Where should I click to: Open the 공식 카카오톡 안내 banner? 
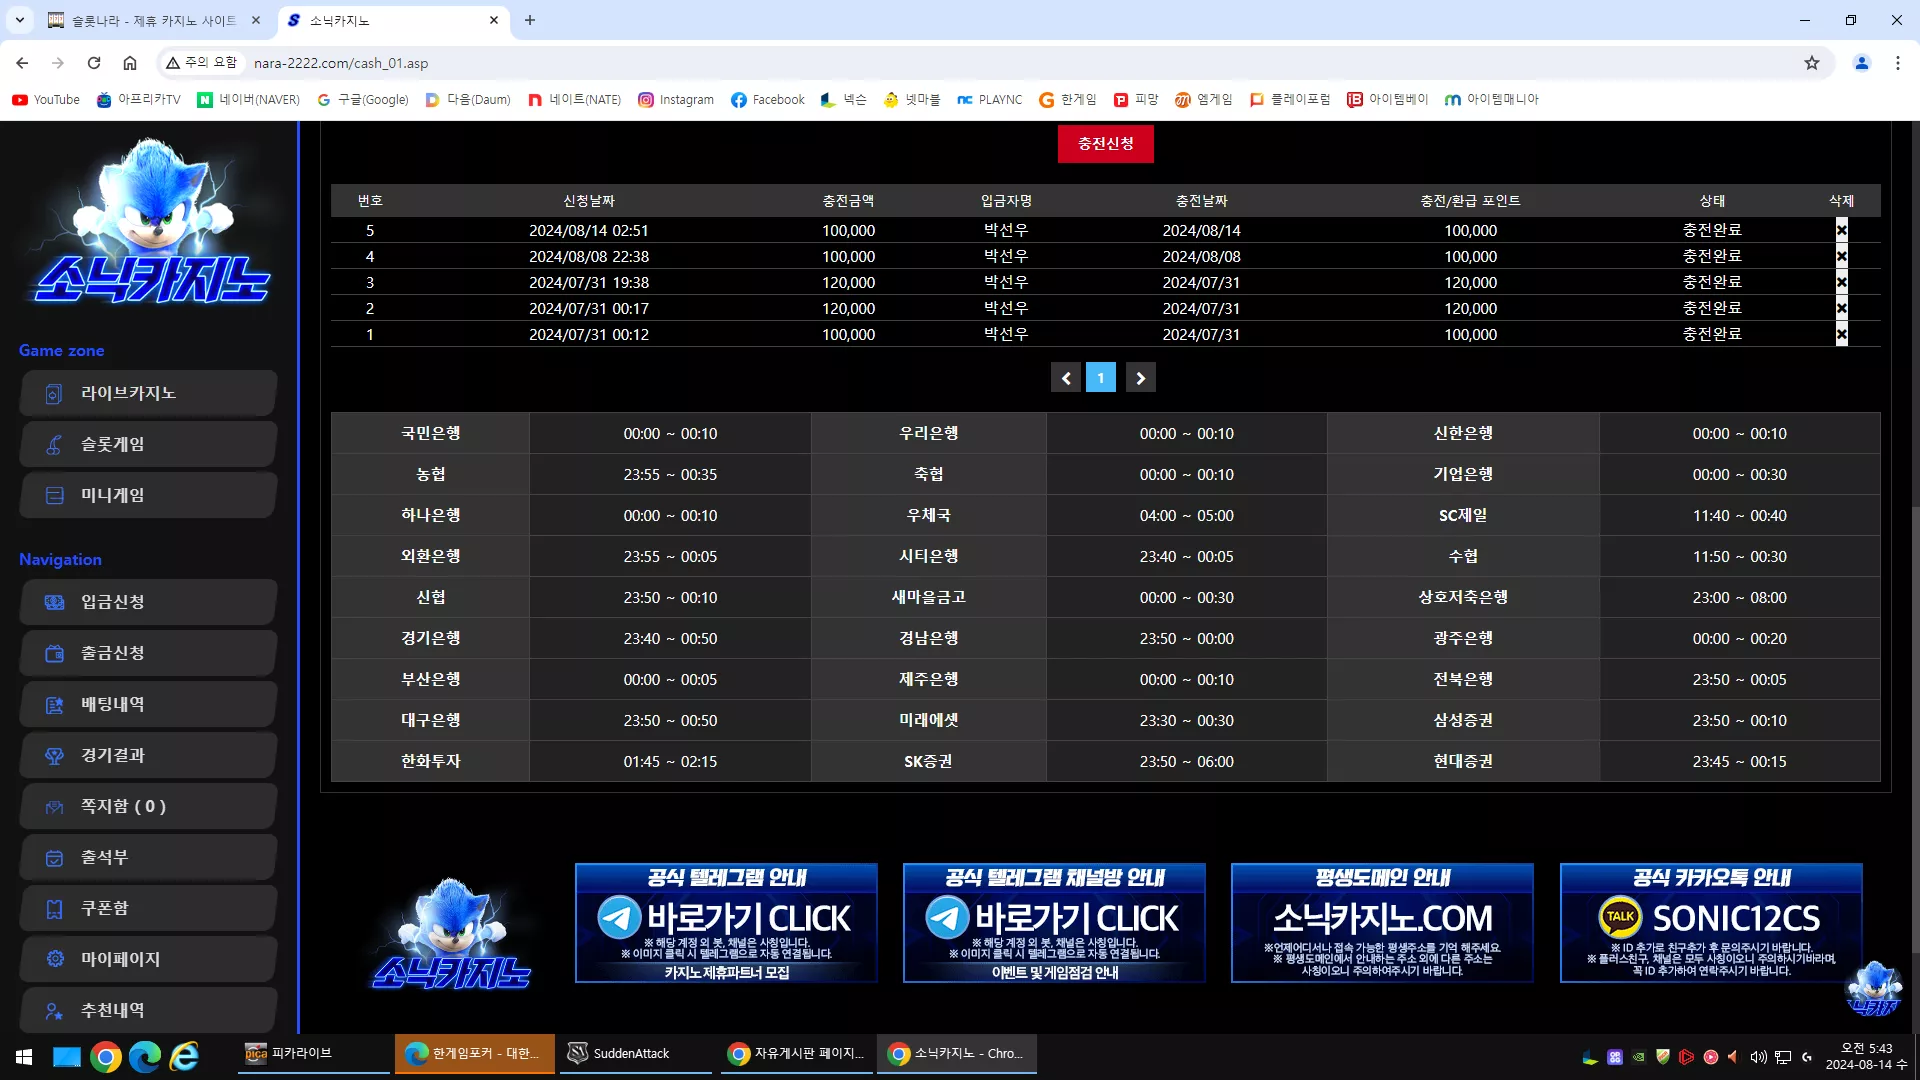pyautogui.click(x=1711, y=923)
